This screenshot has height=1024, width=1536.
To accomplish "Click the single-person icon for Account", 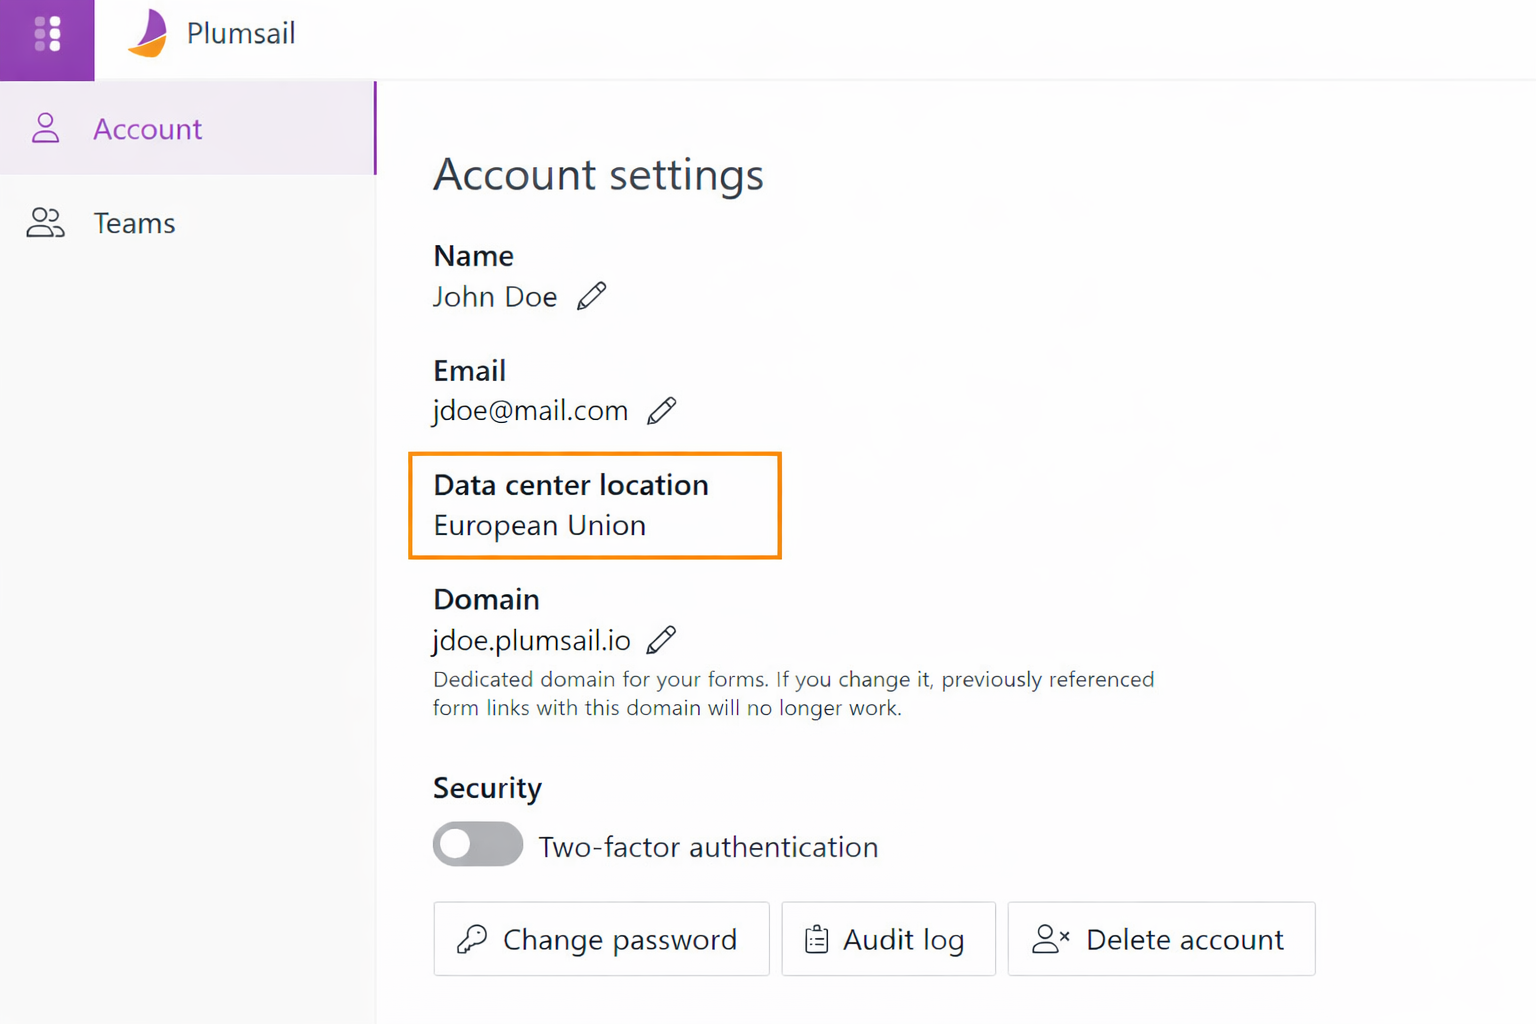I will [x=45, y=129].
